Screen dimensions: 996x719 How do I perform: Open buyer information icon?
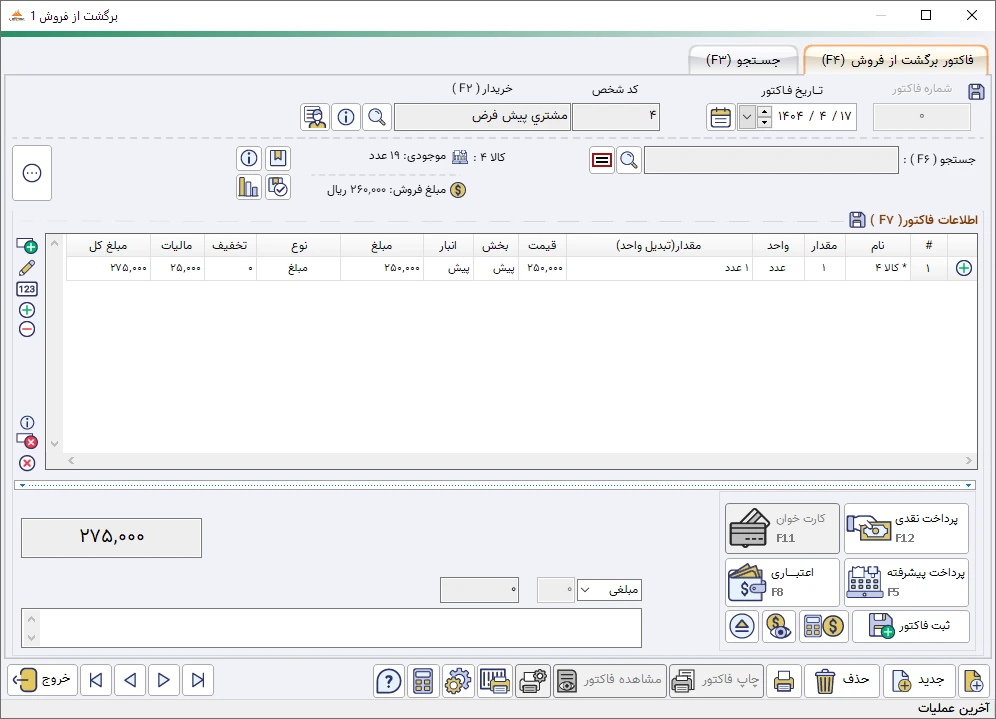pos(346,118)
